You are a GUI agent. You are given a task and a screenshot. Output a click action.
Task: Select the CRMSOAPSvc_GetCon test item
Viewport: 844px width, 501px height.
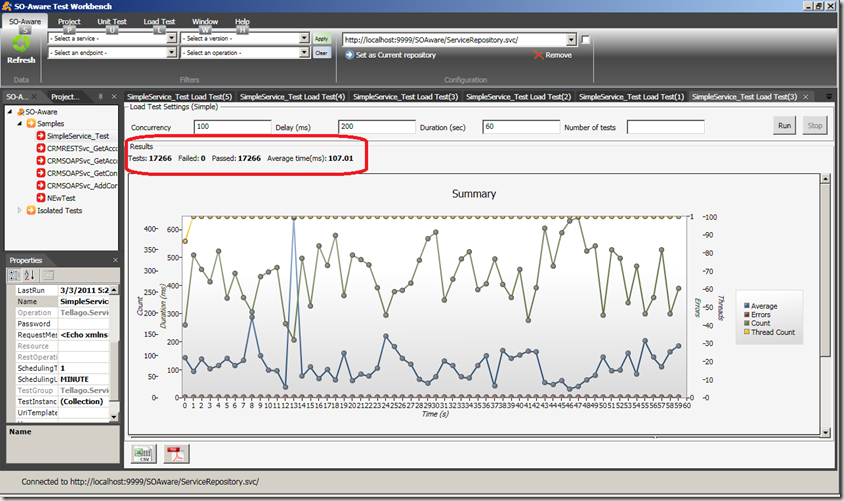point(77,173)
